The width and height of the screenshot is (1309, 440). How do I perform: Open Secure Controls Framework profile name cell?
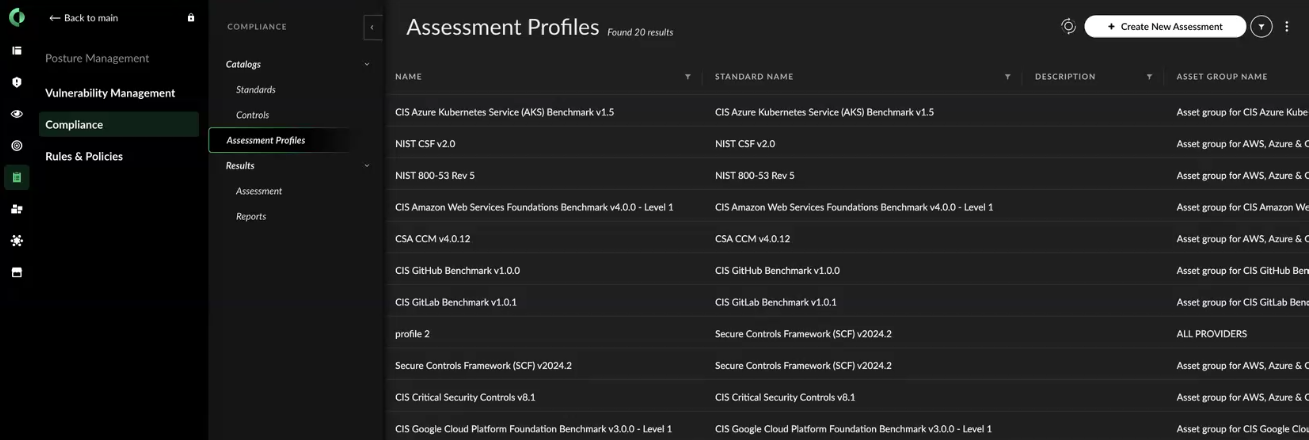pos(483,366)
